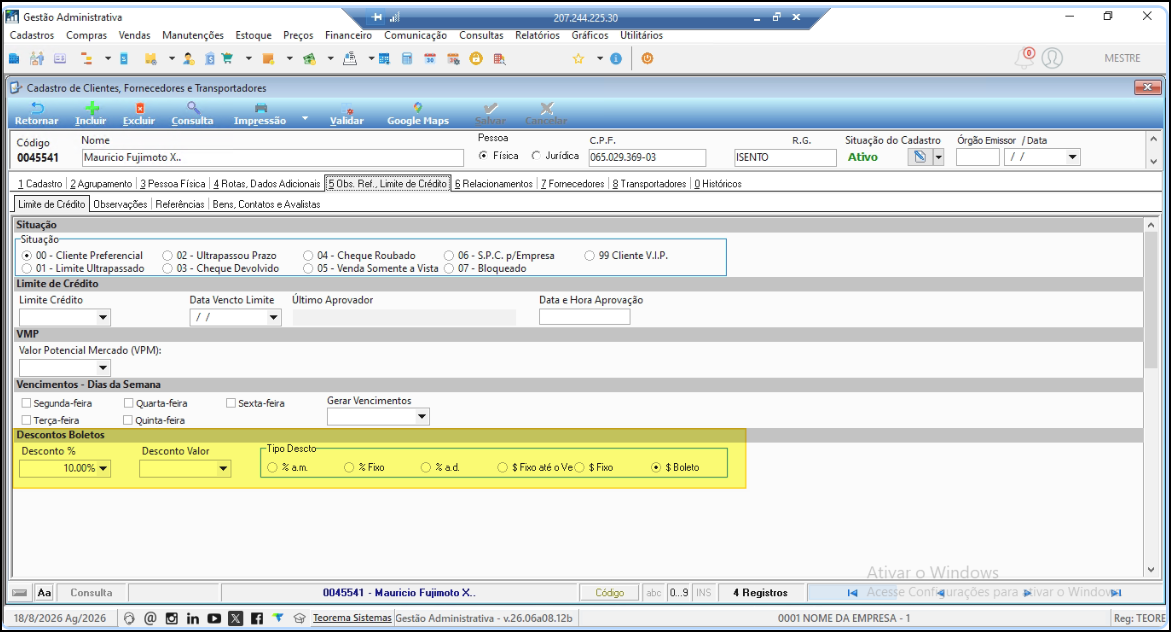Click the Retornar toolbar icon
Viewport: 1171px width, 632px height.
36,114
